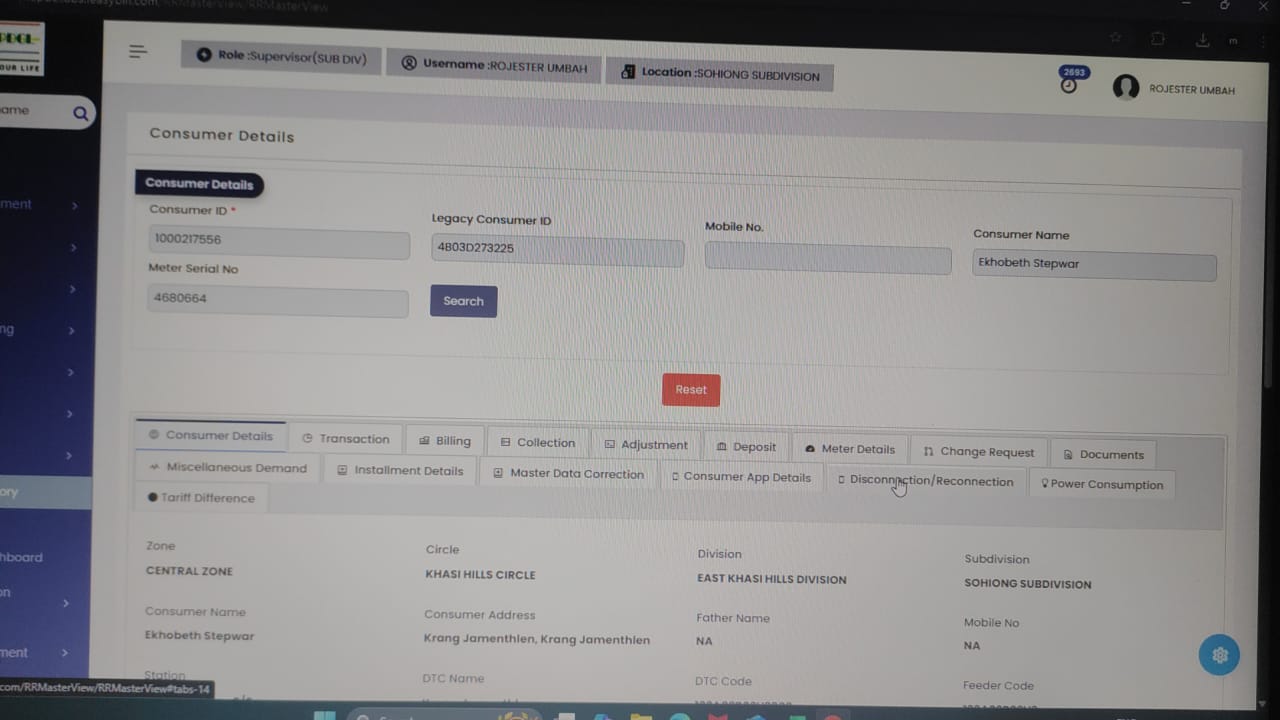
Task: Click the Consumer Name input field
Action: 1095,265
